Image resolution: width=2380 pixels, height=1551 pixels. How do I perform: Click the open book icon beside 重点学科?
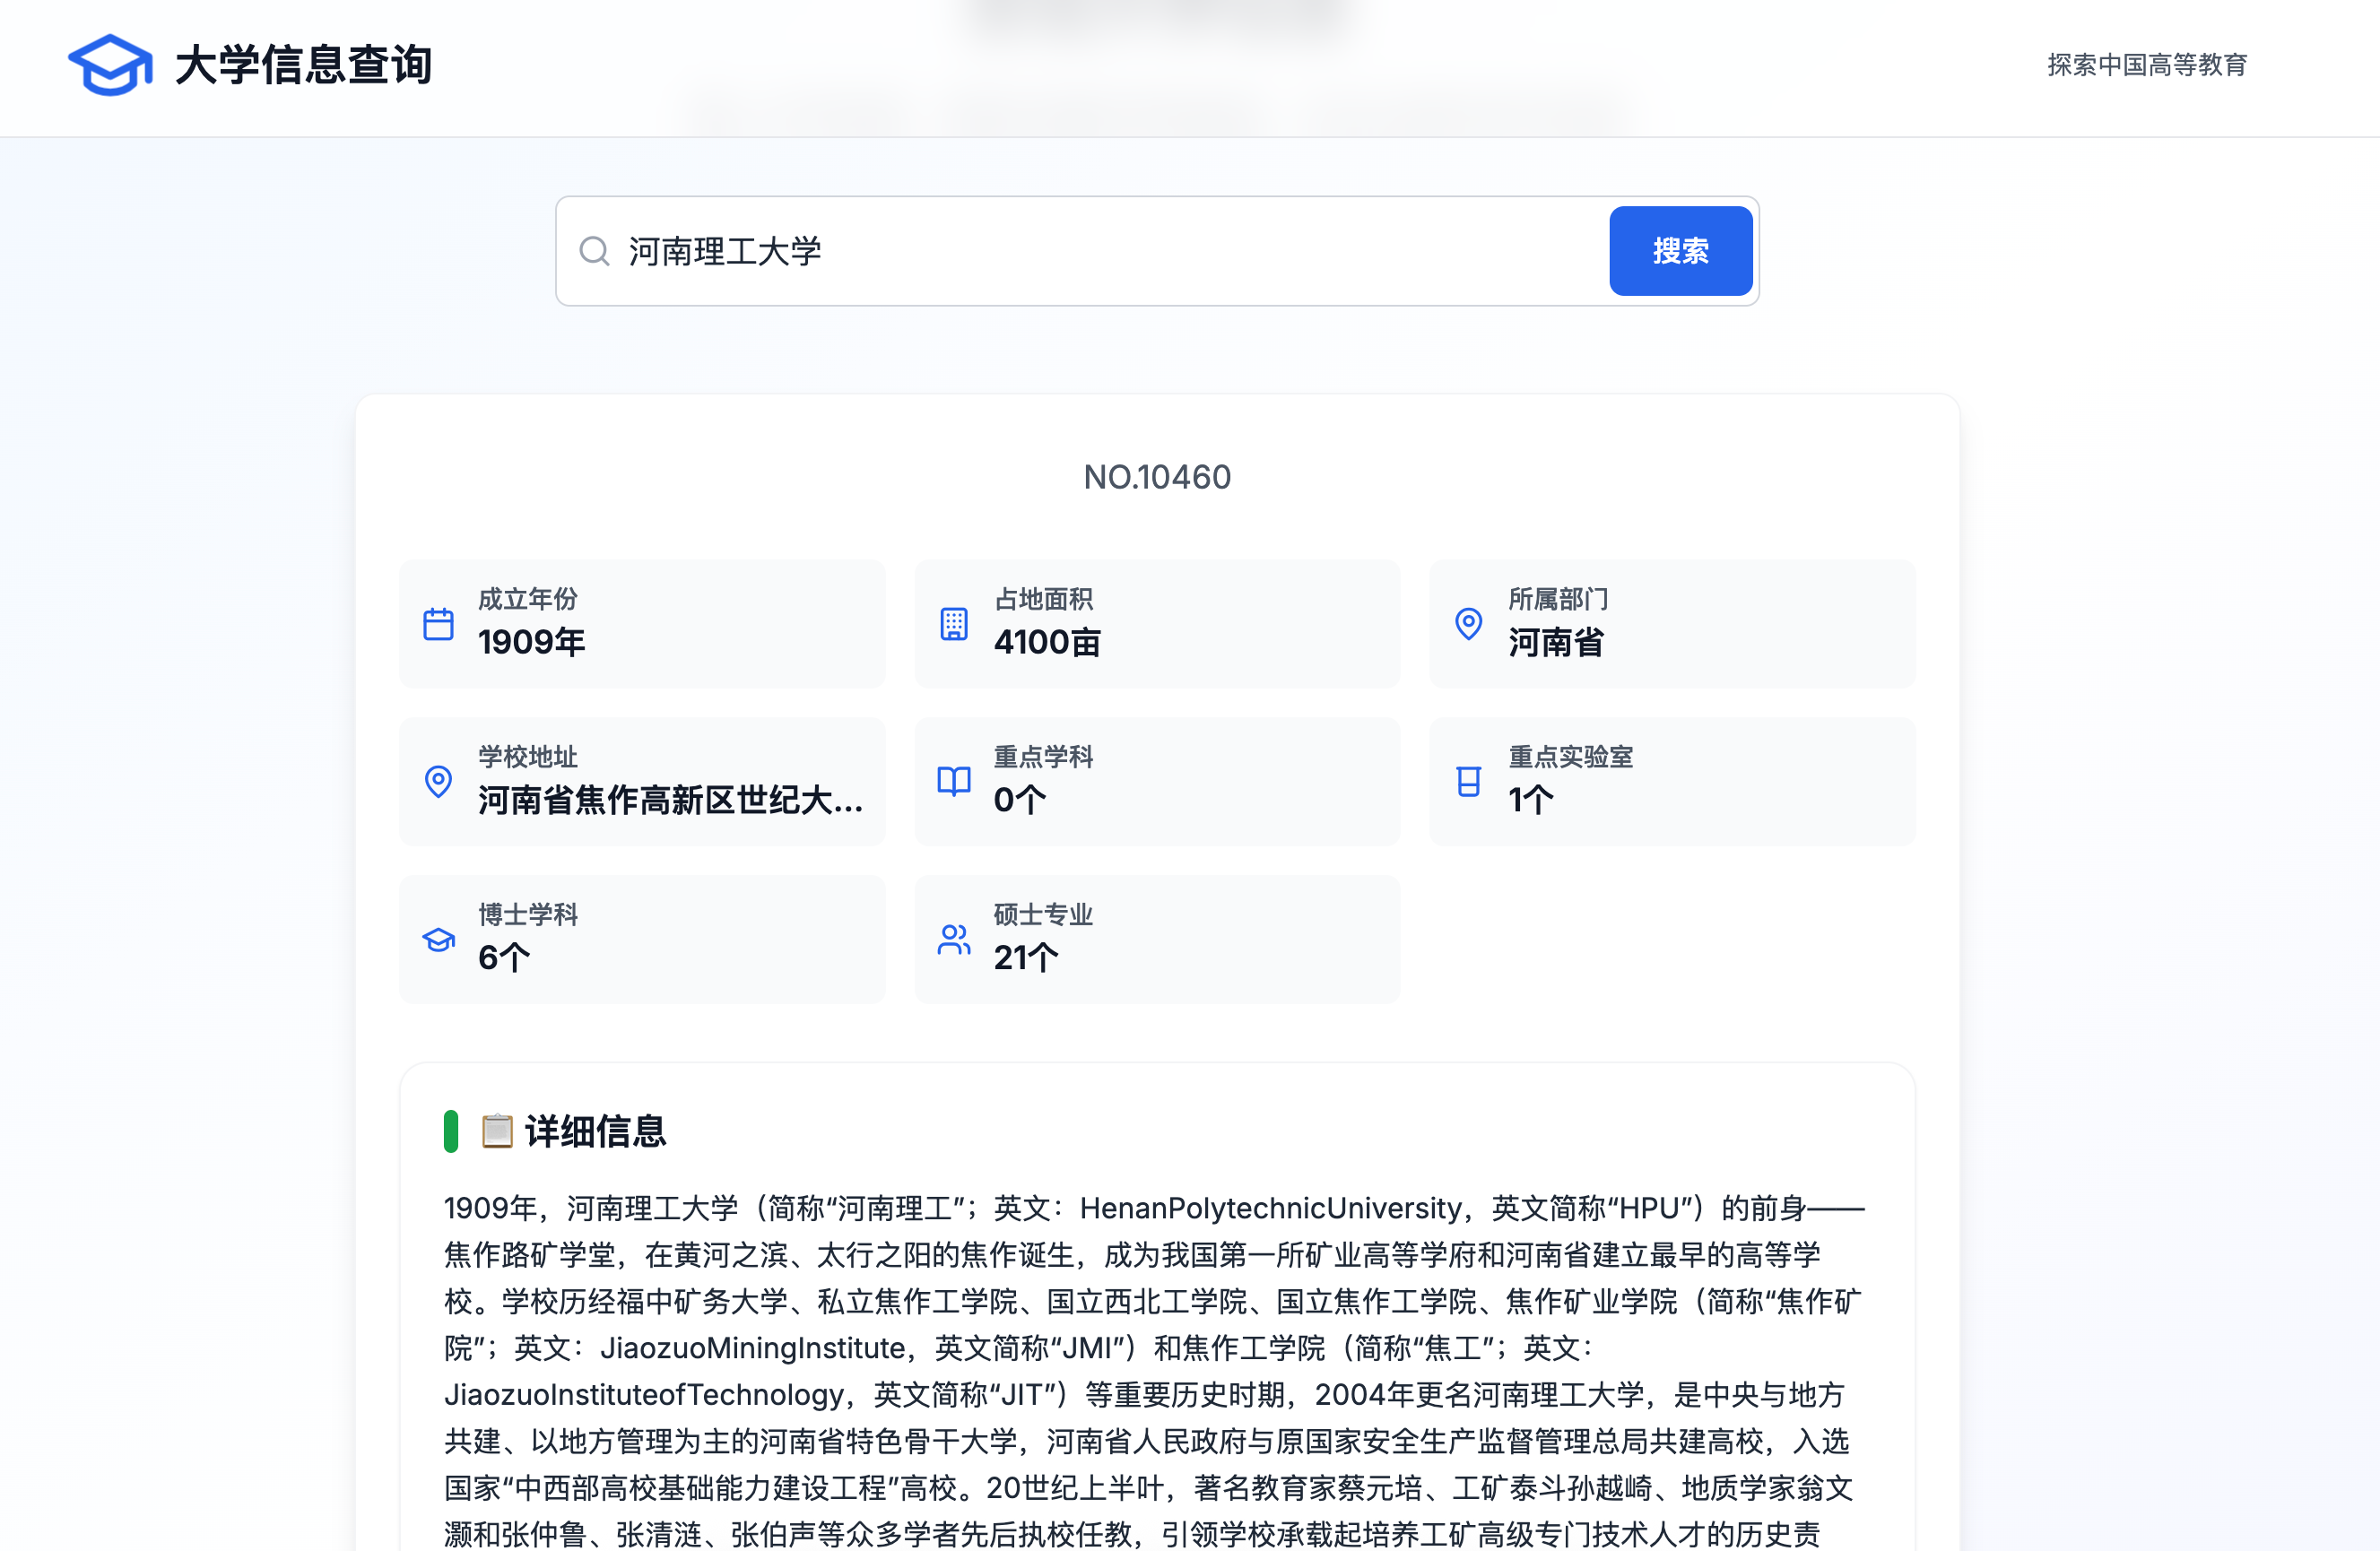point(954,781)
